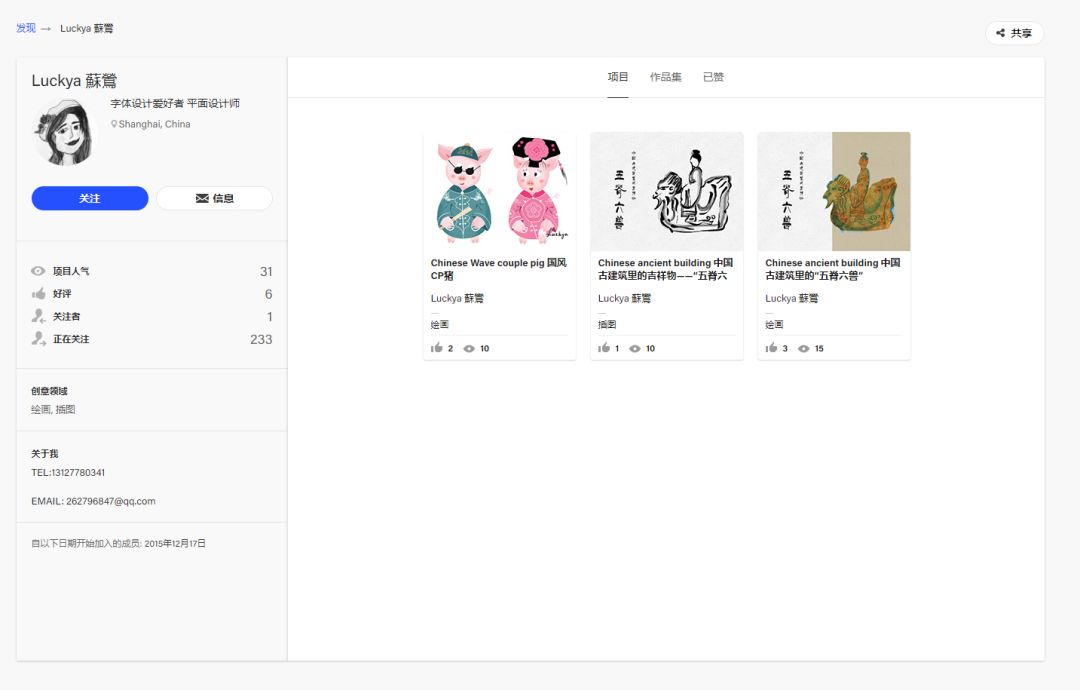This screenshot has width=1080, height=690.
Task: Click the eye icon next to 项目人气
Action: click(39, 271)
